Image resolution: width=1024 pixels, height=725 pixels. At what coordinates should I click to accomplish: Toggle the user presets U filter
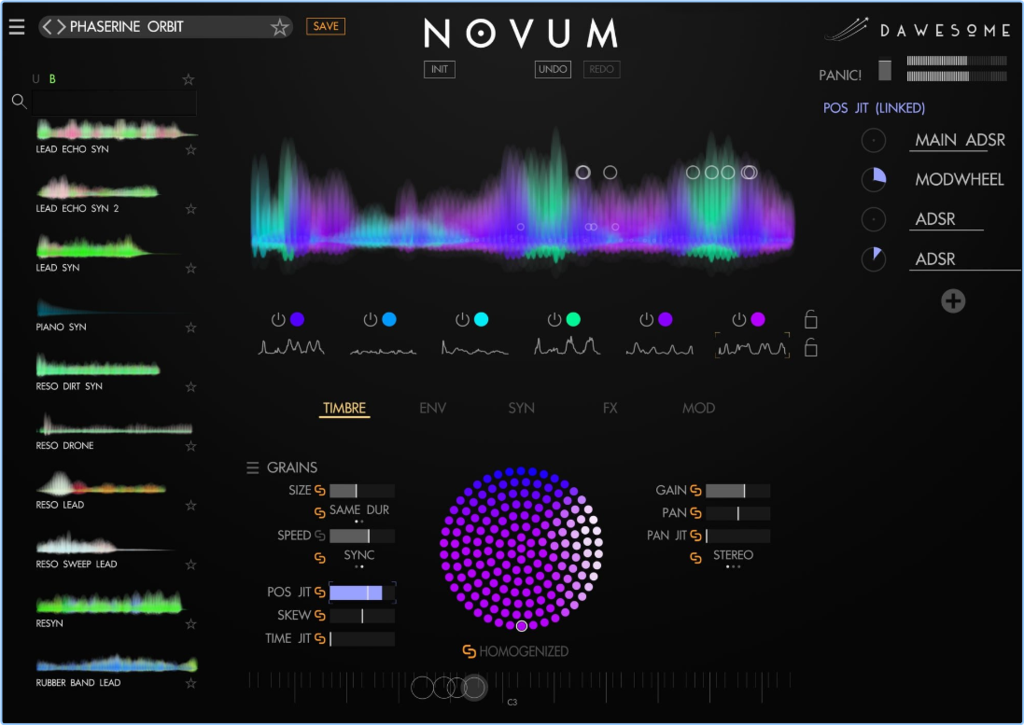coord(36,79)
